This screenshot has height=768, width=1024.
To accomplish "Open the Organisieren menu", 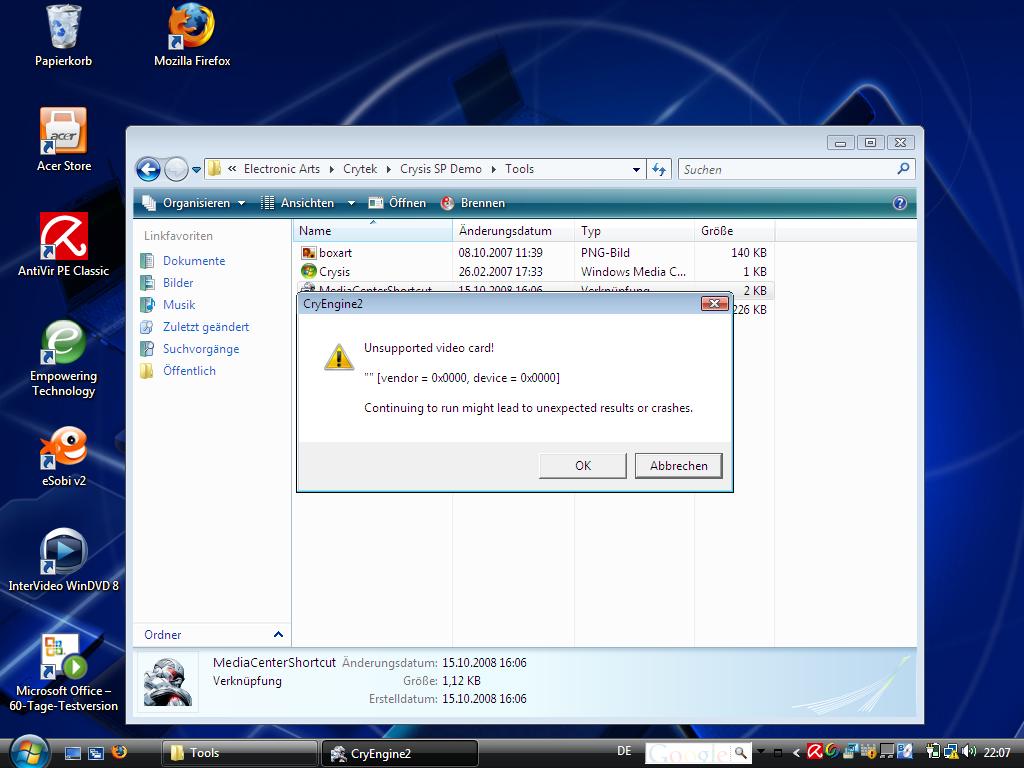I will 194,203.
